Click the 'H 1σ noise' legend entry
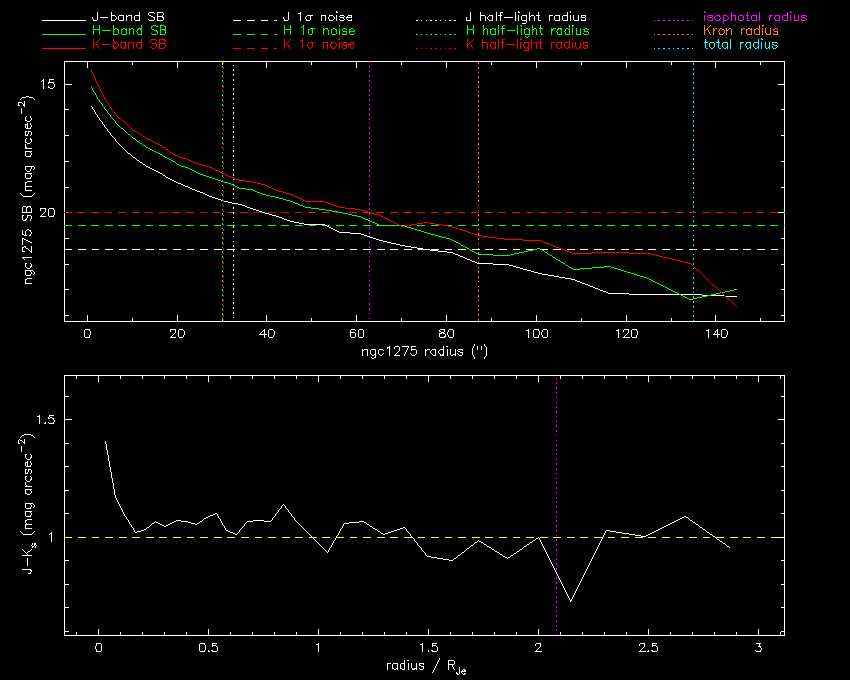The height and width of the screenshot is (680, 850). pyautogui.click(x=319, y=30)
